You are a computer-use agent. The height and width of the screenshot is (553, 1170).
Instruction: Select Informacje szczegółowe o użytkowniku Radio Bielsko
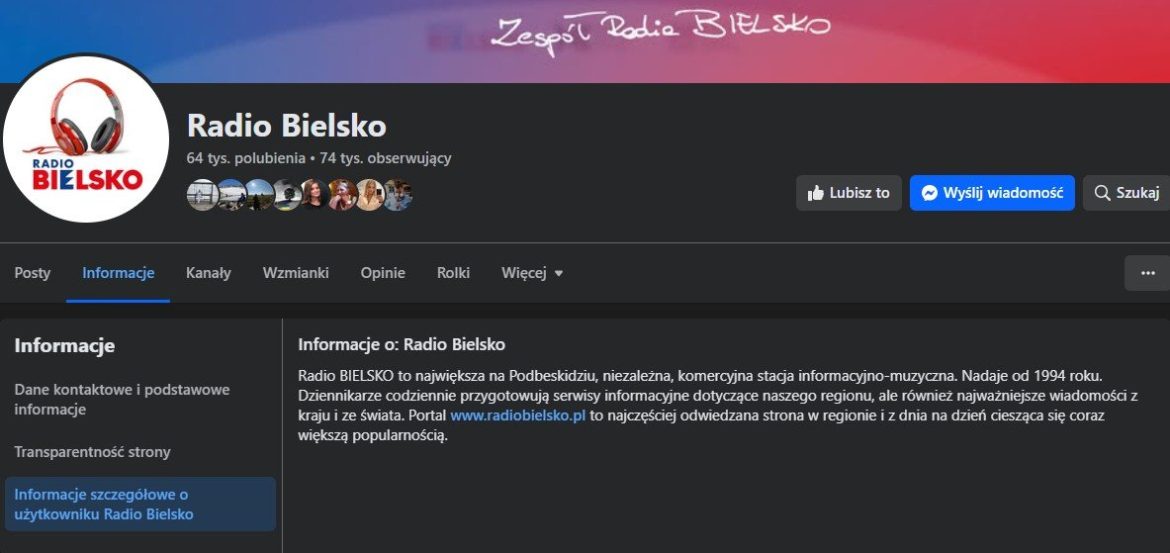point(140,504)
